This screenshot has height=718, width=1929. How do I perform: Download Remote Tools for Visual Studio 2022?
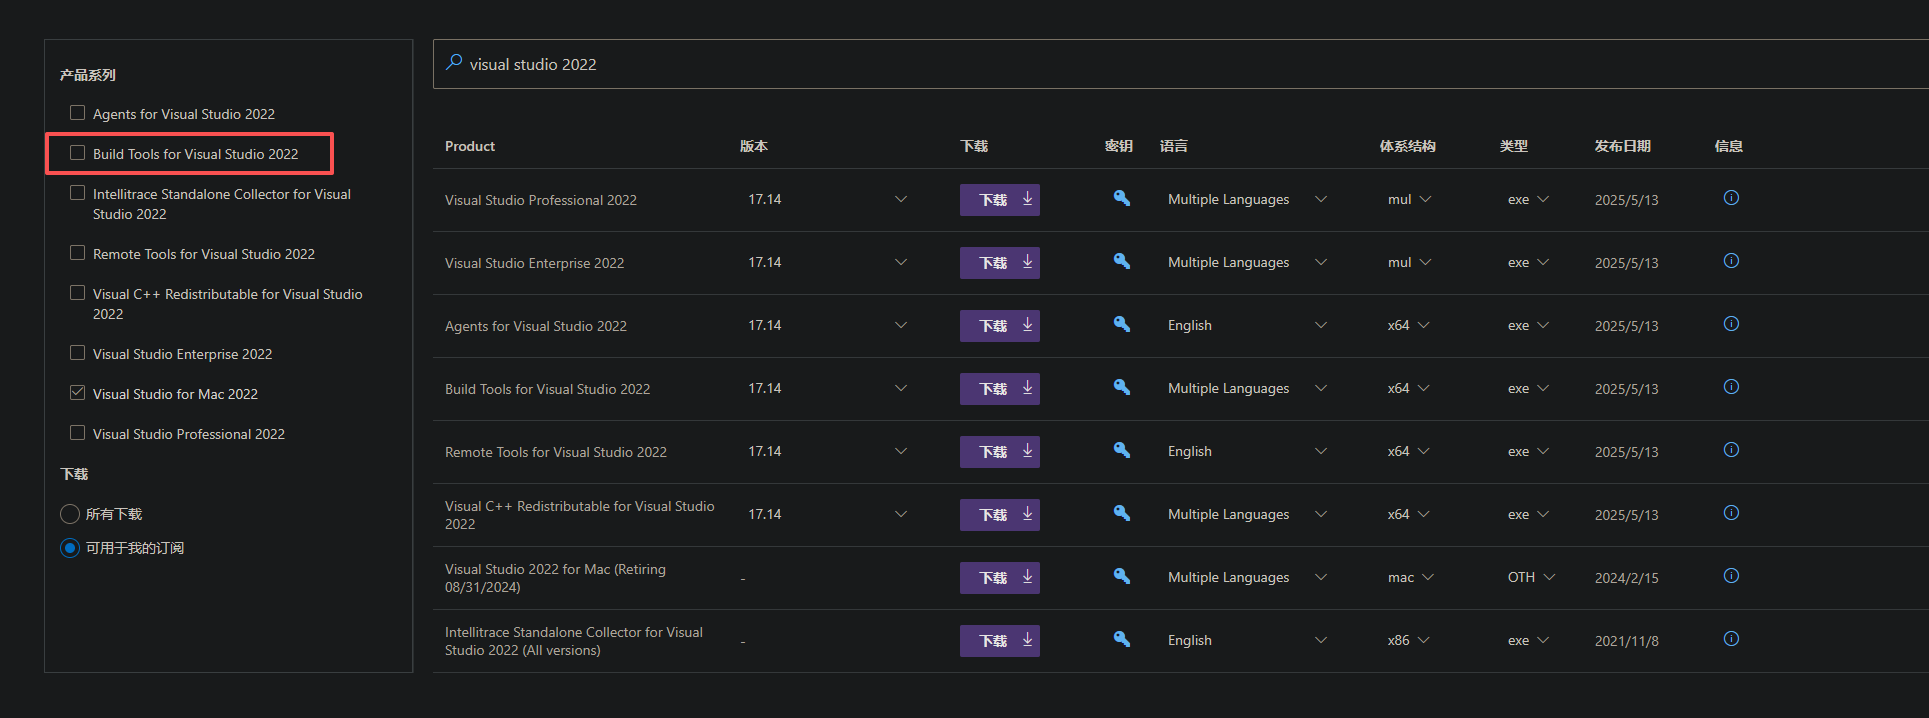click(1000, 452)
